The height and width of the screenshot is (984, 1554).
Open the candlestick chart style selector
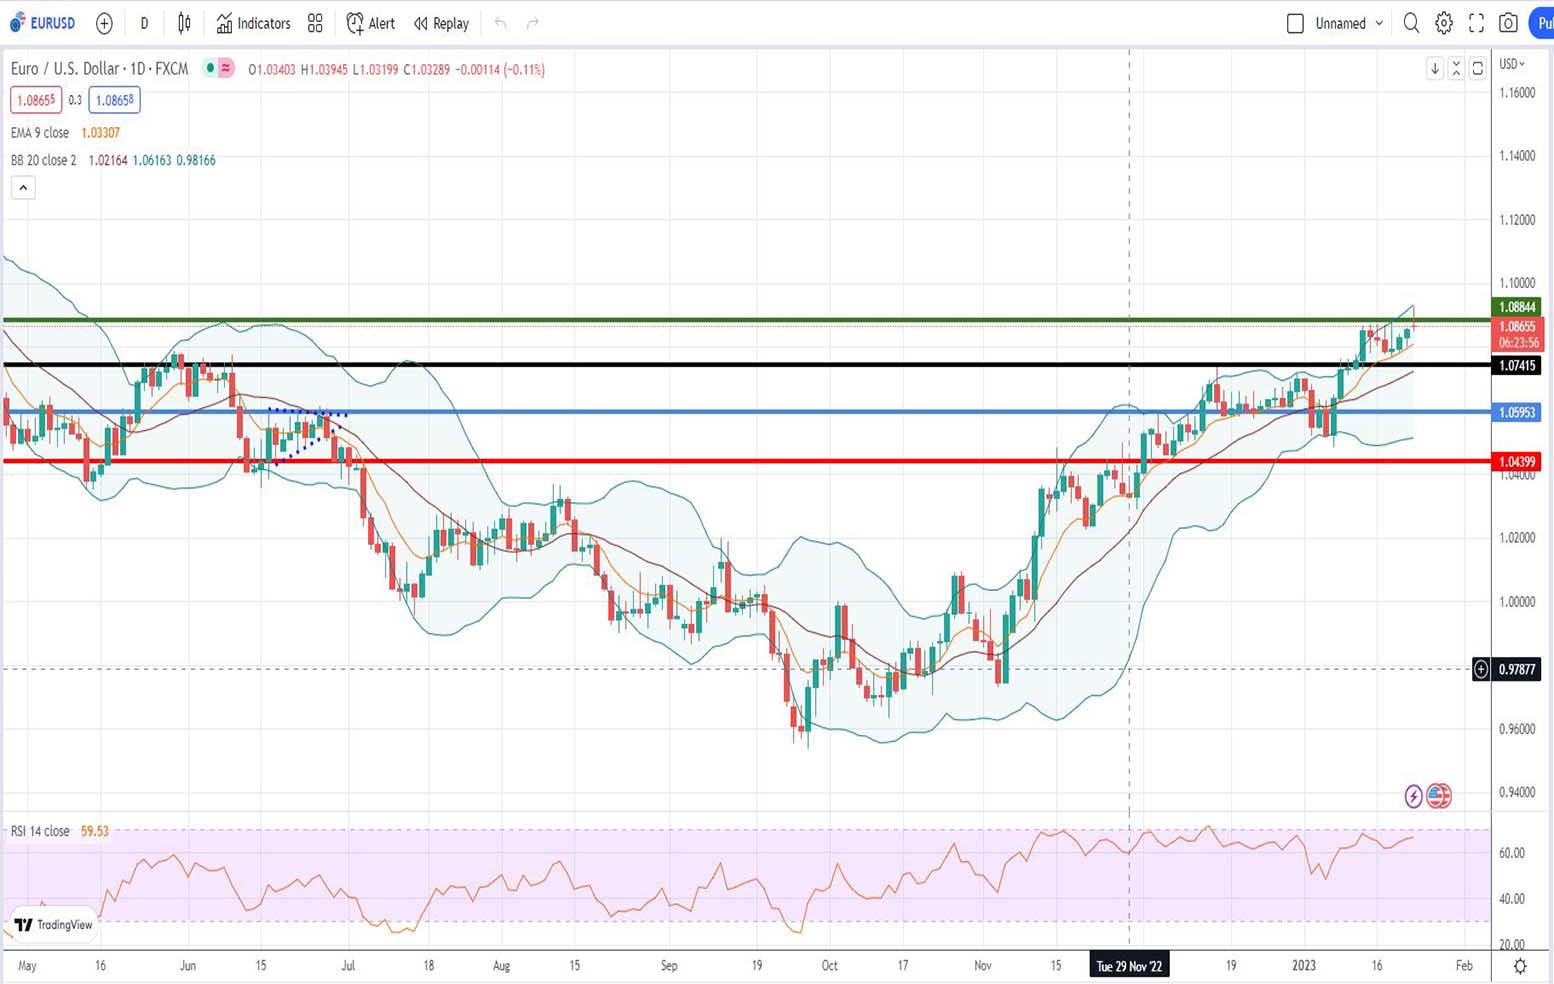[184, 23]
